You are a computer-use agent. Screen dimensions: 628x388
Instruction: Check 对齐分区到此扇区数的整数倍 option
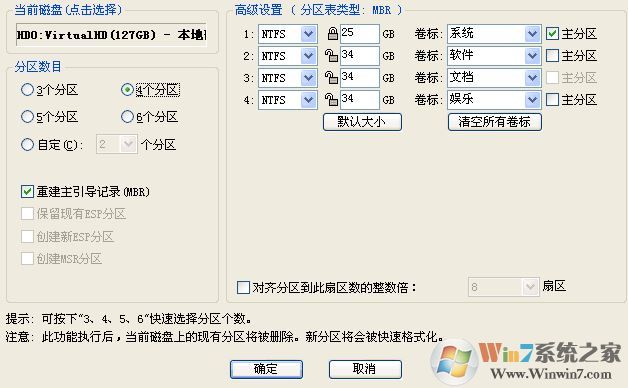243,287
